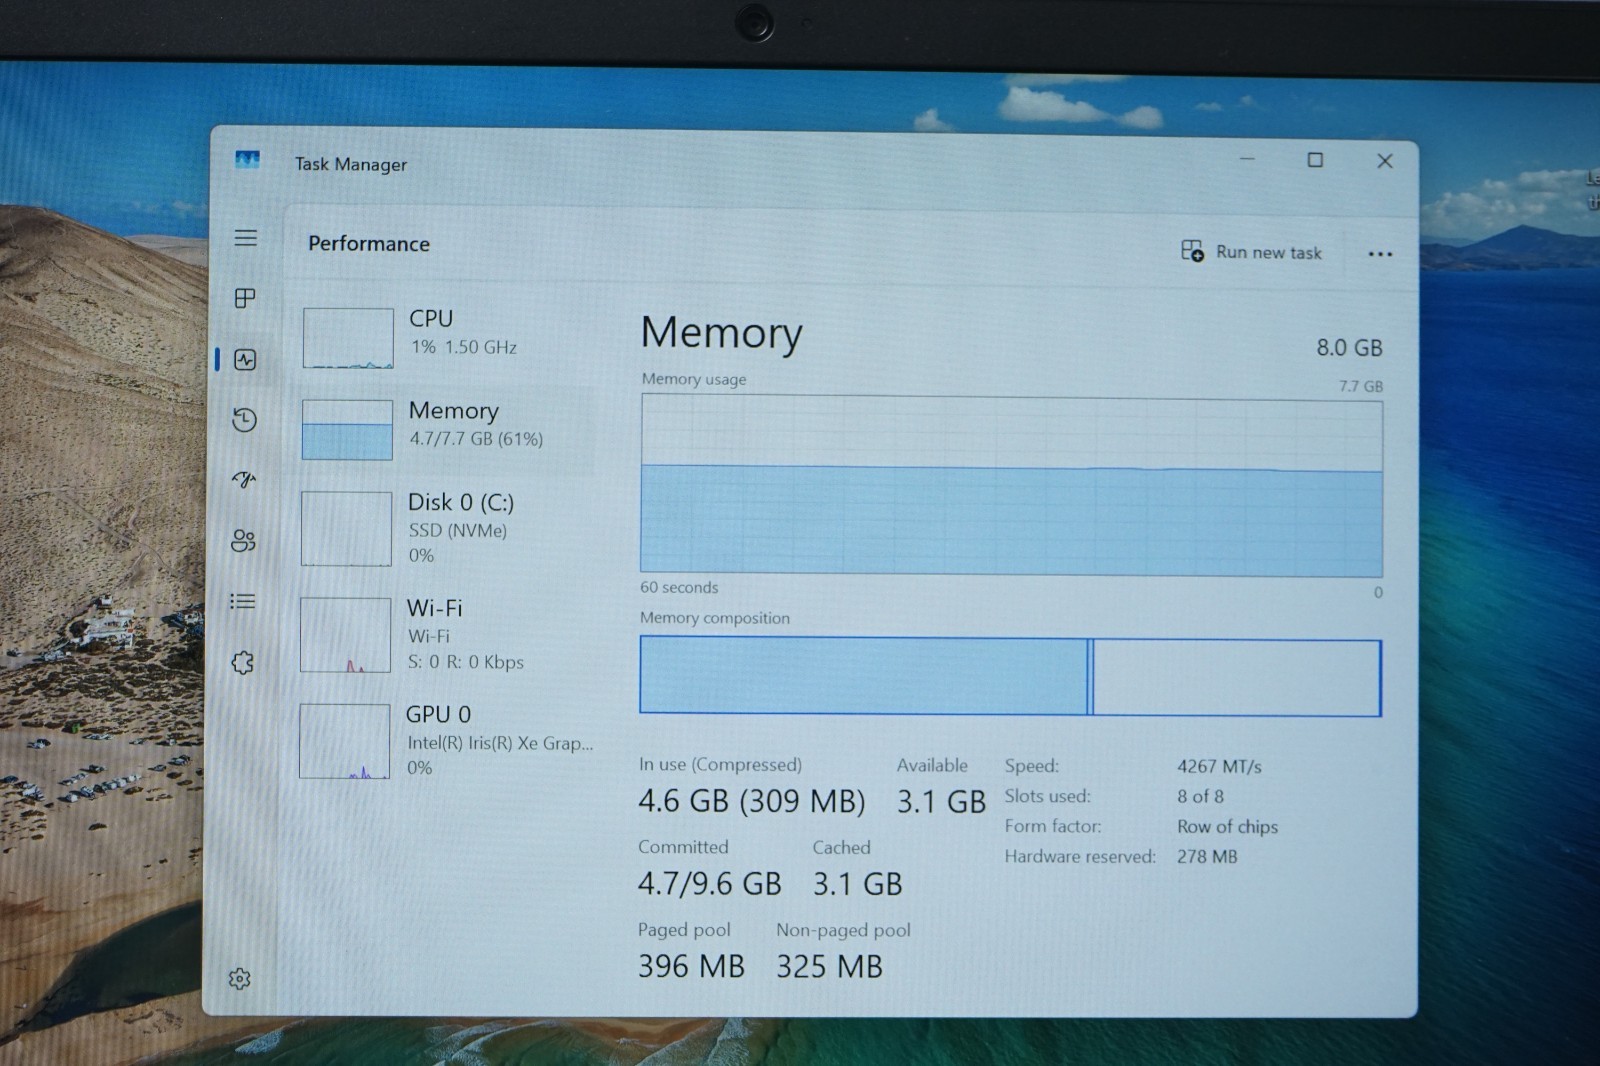Open the Startup apps page icon
1600x1066 pixels.
[x=244, y=480]
